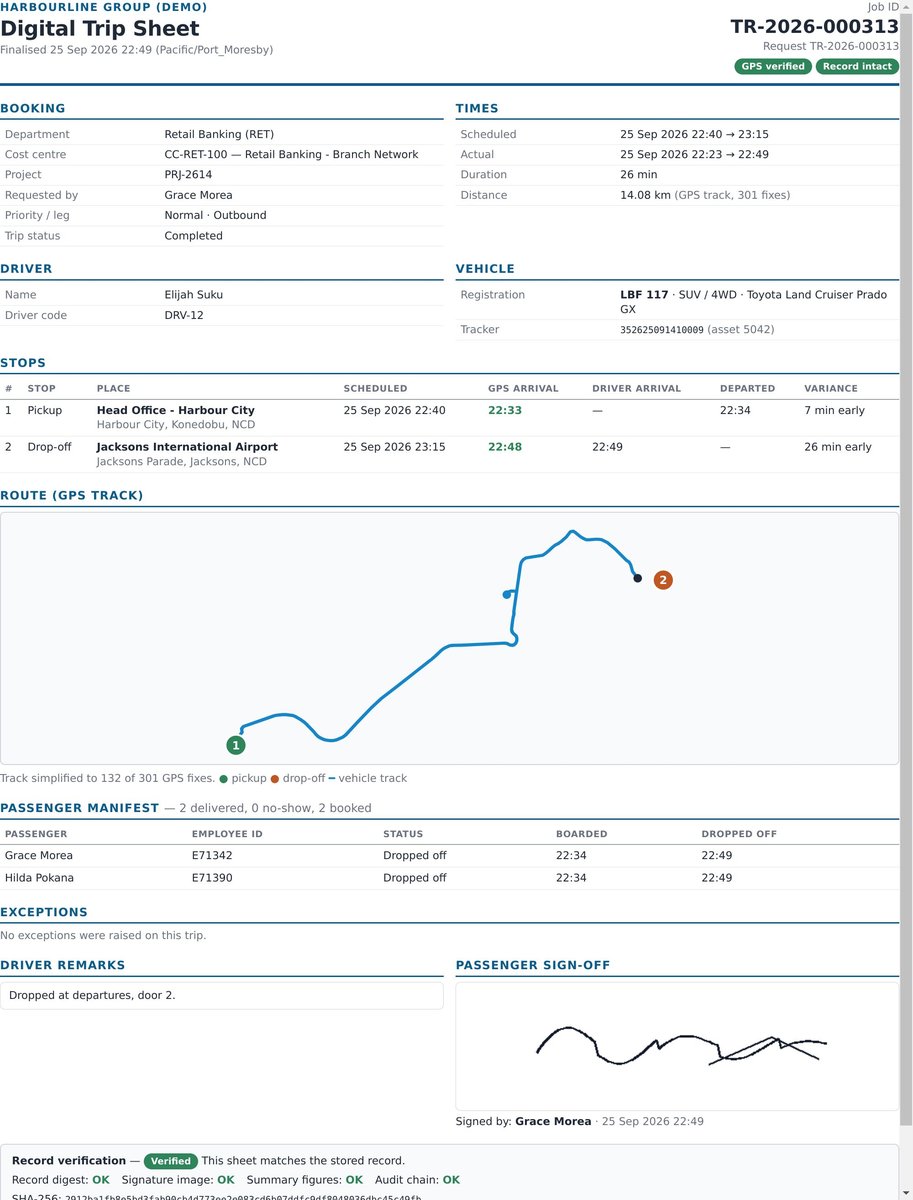The image size is (913, 1200).
Task: Click No exceptions were raised message
Action: 103,935
